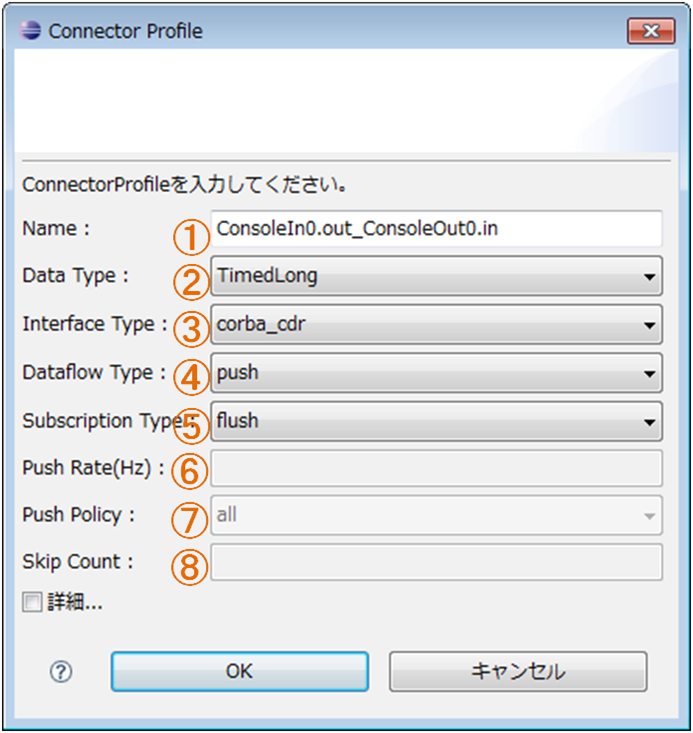Click the ConnectorProfileを入力してください message
This screenshot has height=733, width=693.
tap(185, 185)
